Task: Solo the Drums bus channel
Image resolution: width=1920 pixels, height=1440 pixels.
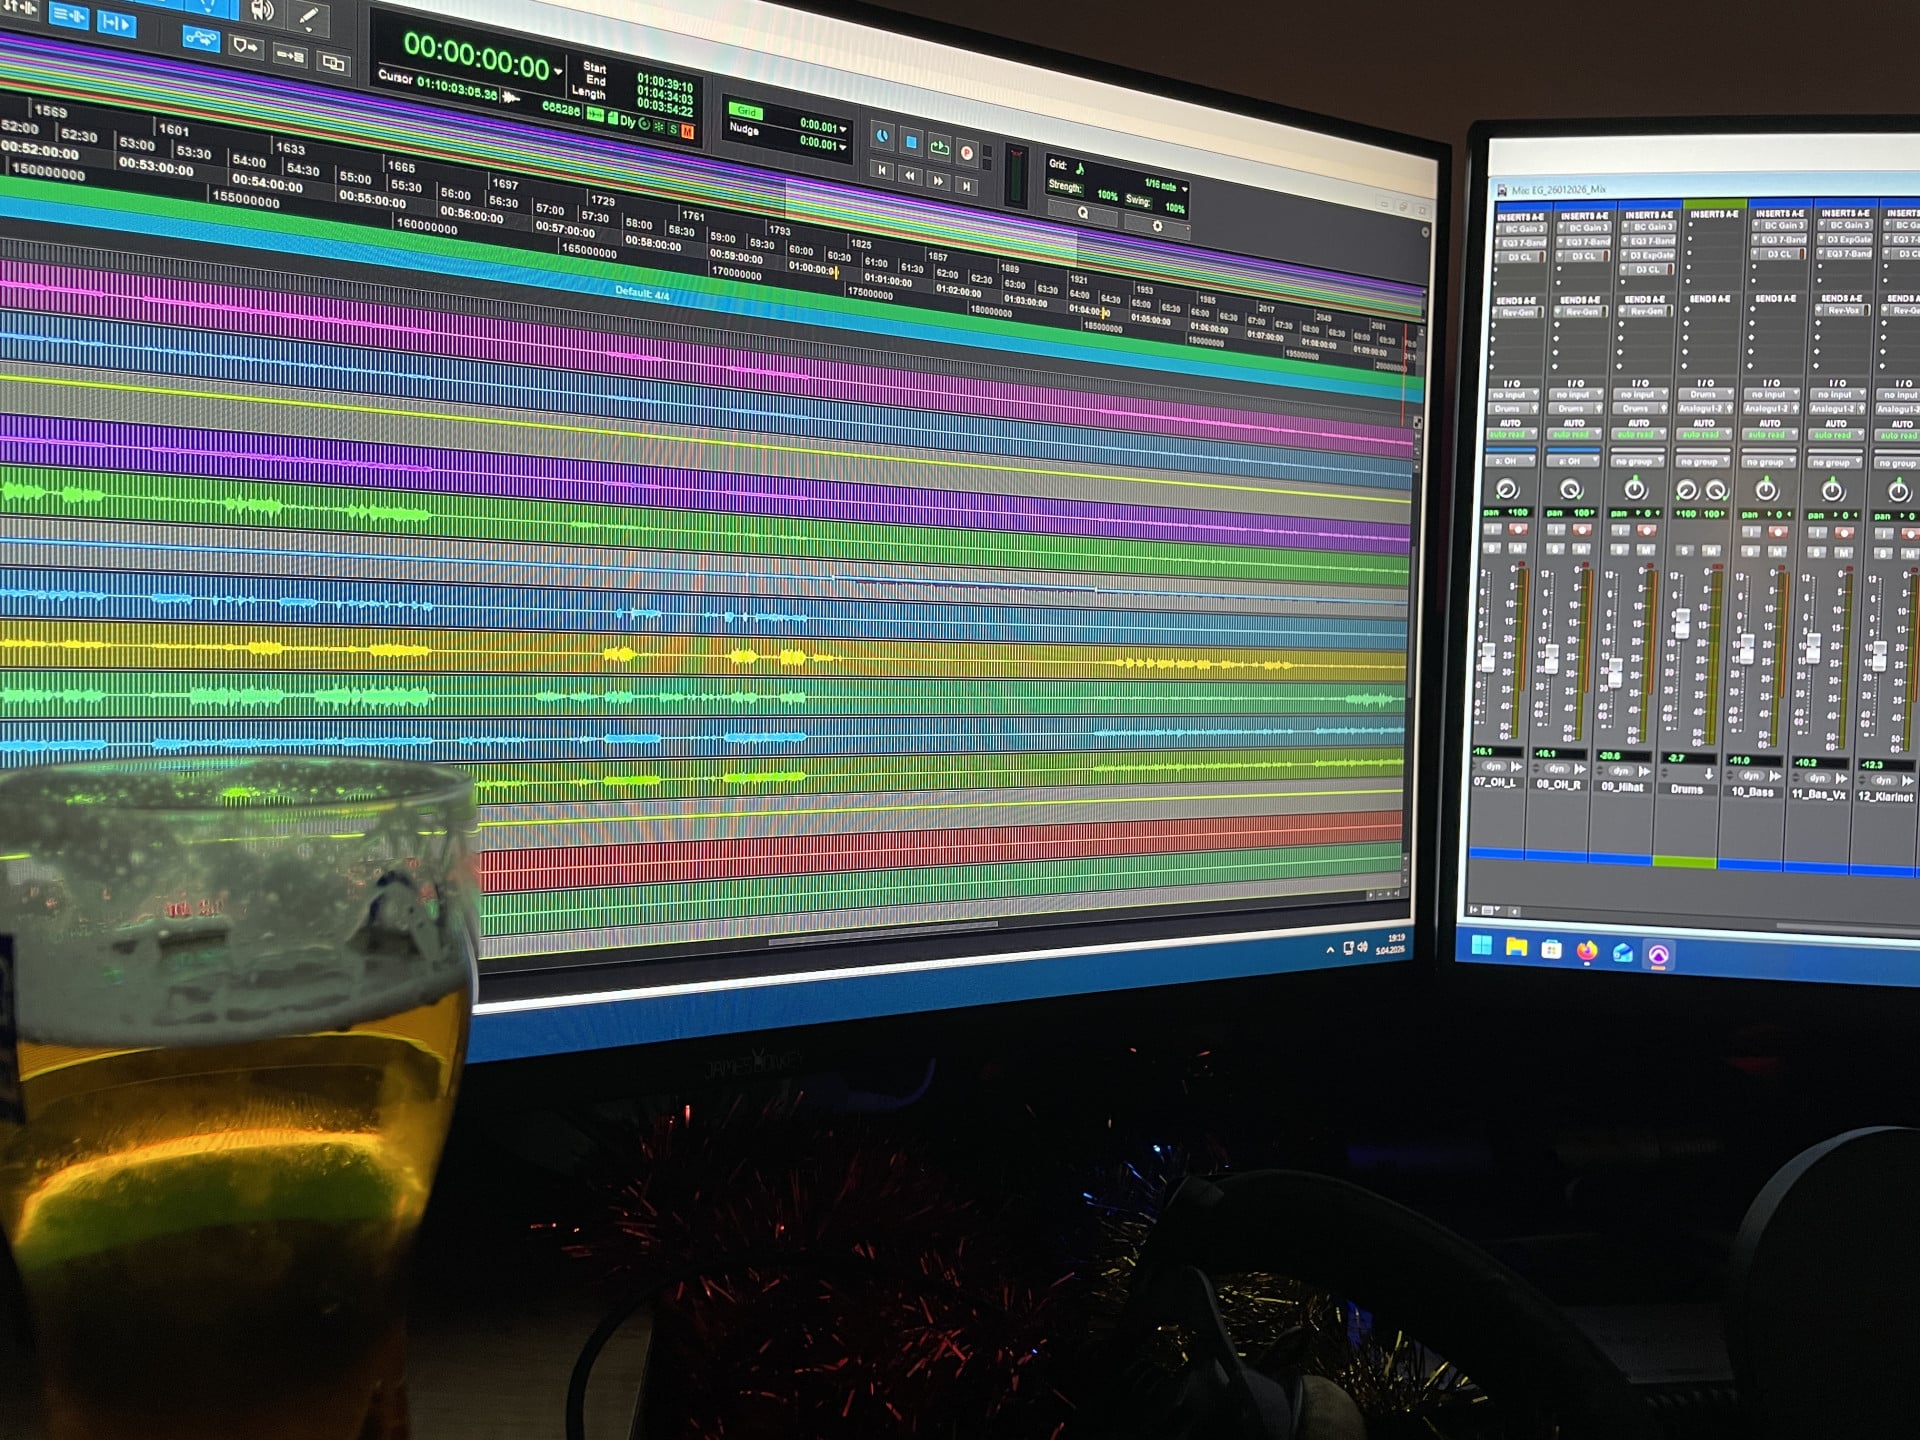Action: click(1687, 550)
